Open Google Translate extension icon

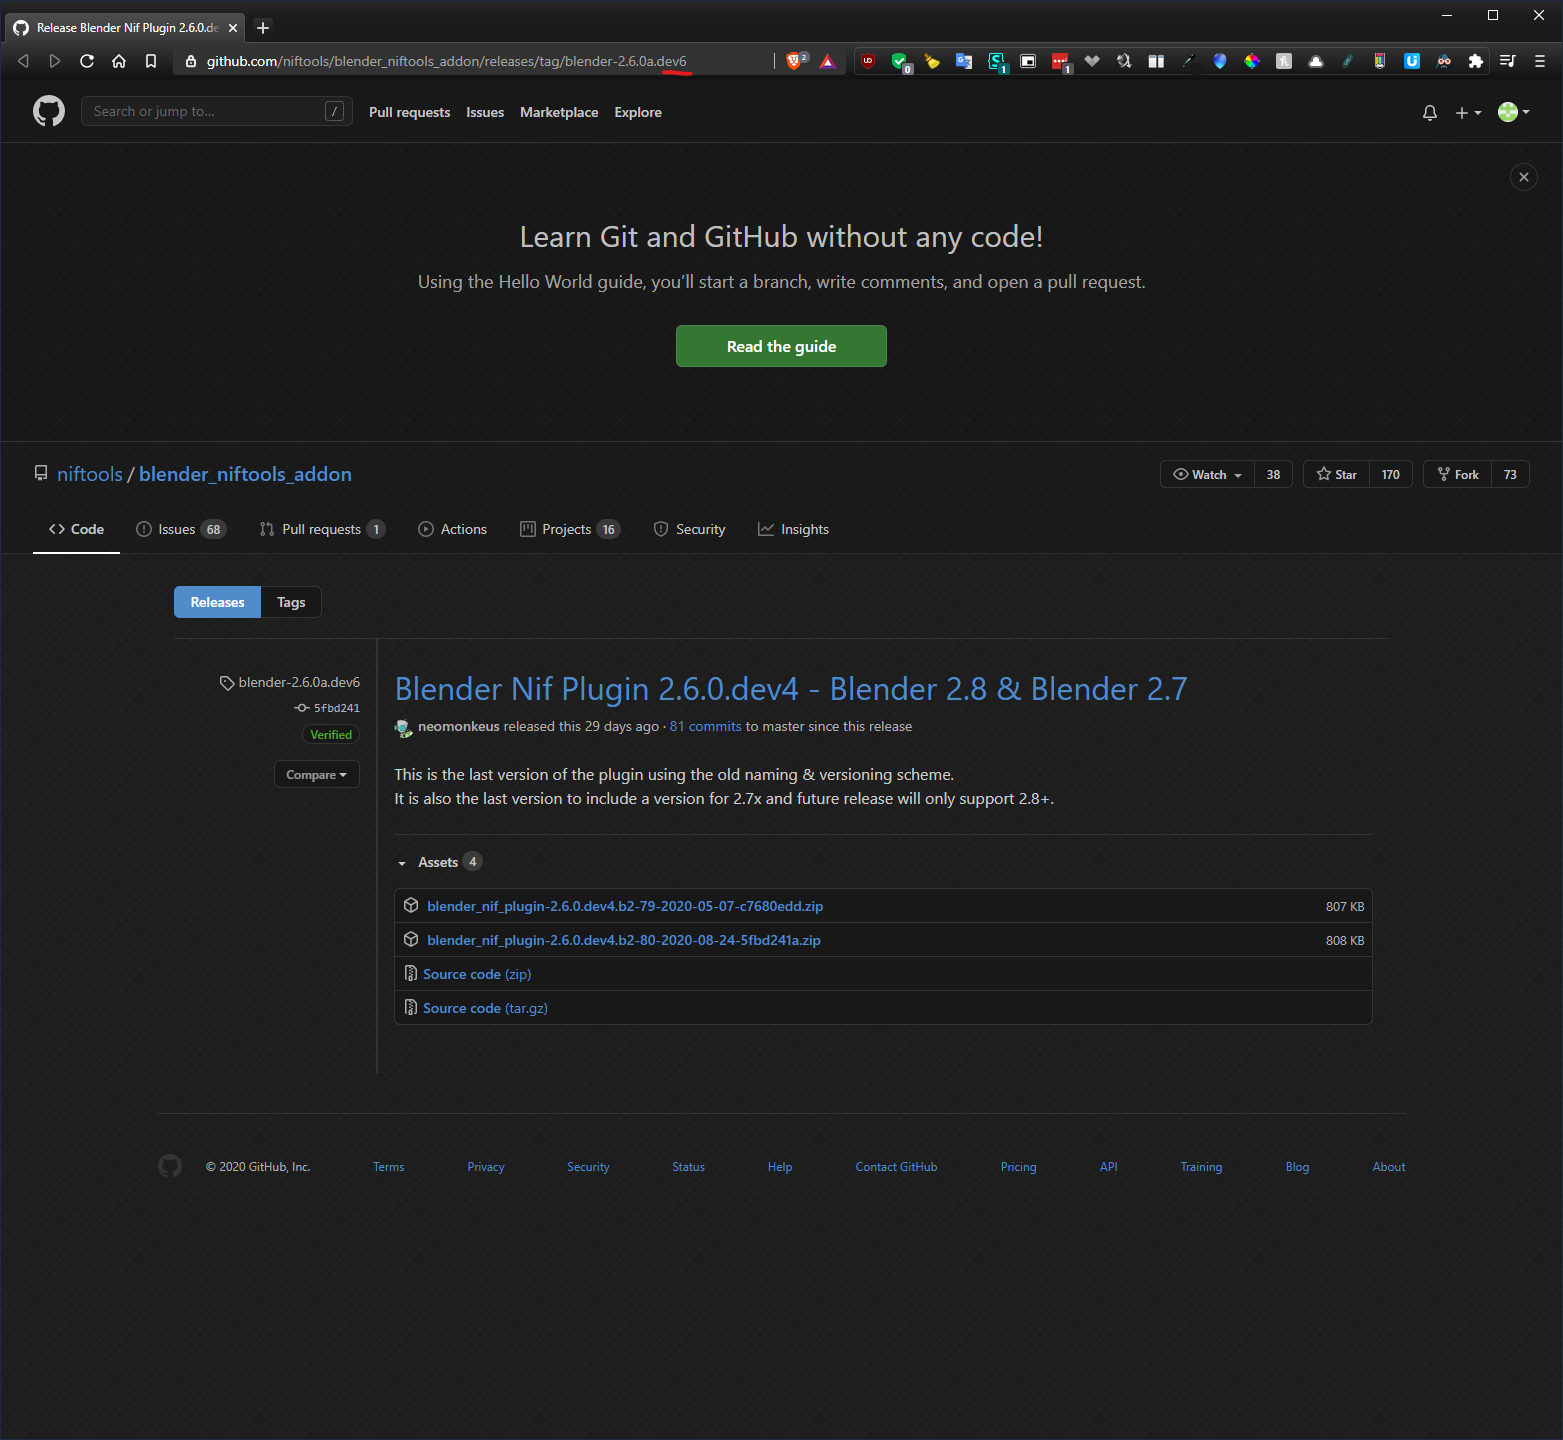[x=964, y=61]
